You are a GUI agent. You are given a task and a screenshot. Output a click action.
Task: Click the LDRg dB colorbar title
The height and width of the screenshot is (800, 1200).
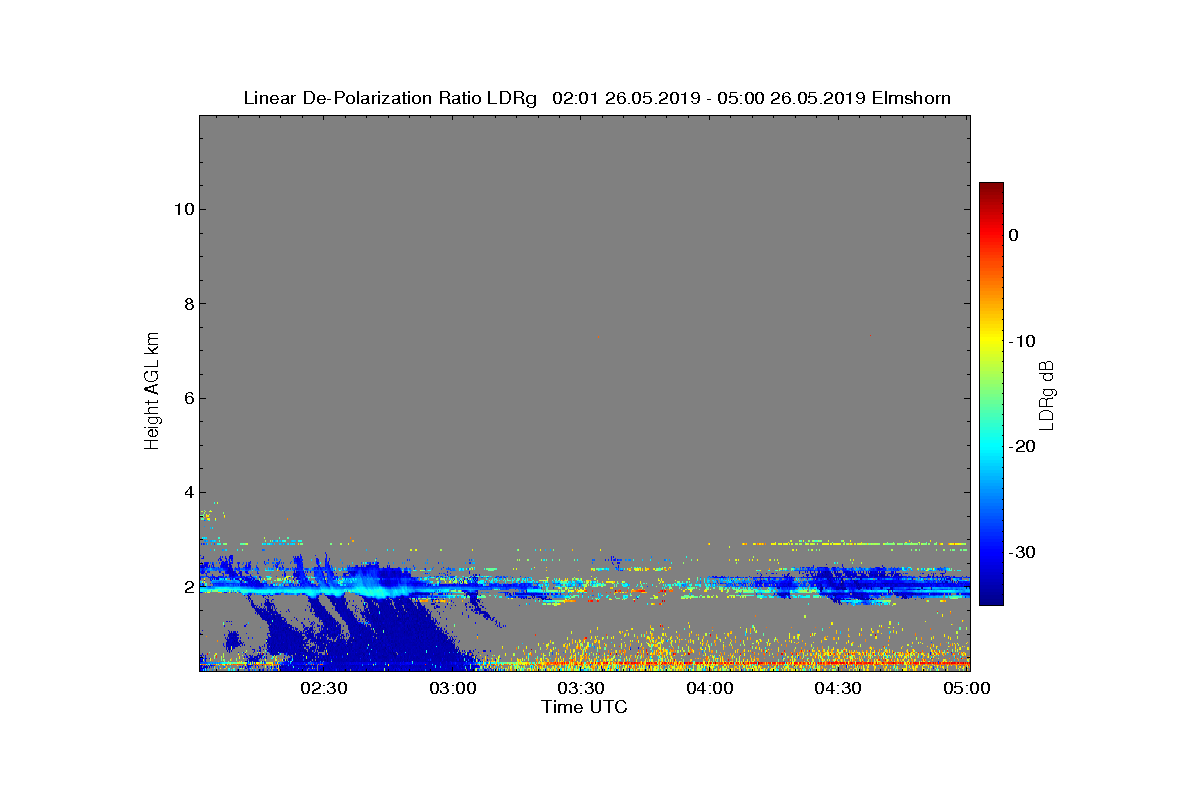[x=1047, y=394]
